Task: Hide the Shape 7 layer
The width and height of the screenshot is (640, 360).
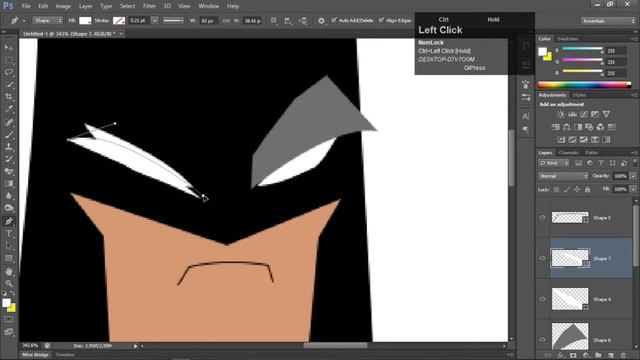Action: pos(542,258)
